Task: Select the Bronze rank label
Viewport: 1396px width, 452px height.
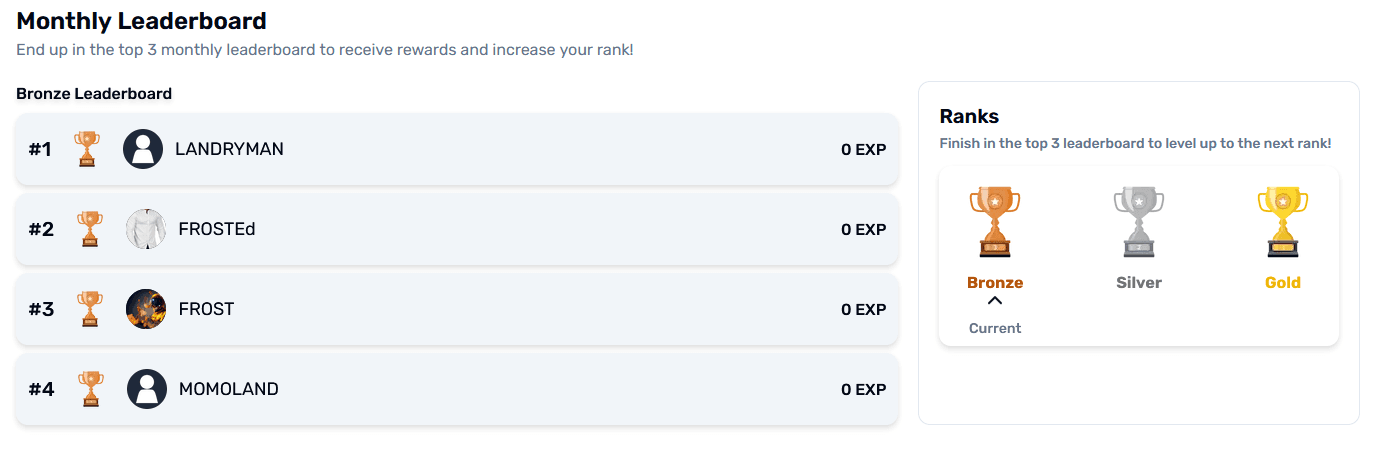Action: click(995, 283)
